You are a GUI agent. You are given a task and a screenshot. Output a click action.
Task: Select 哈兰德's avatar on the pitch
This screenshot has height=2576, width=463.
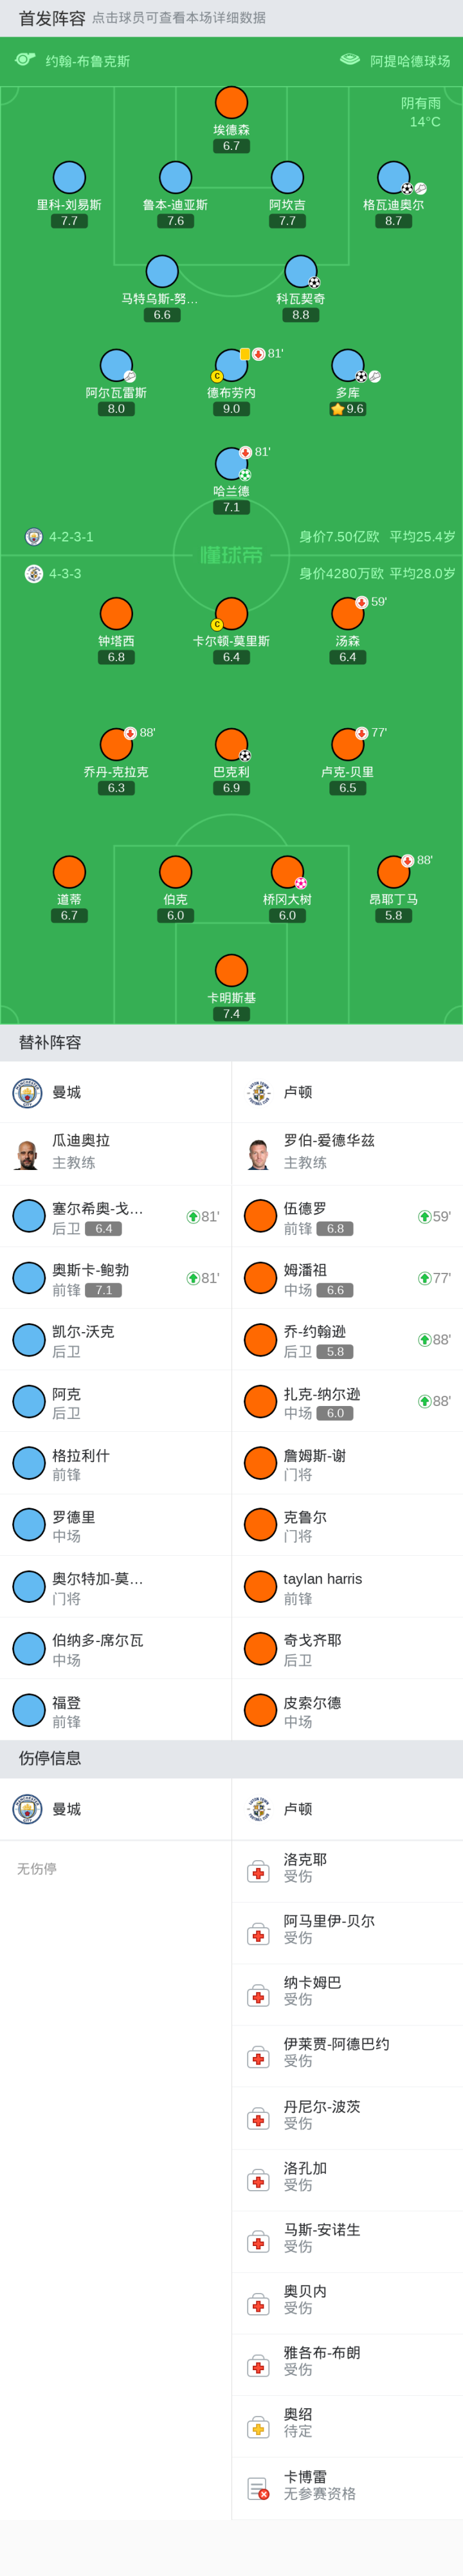231,464
